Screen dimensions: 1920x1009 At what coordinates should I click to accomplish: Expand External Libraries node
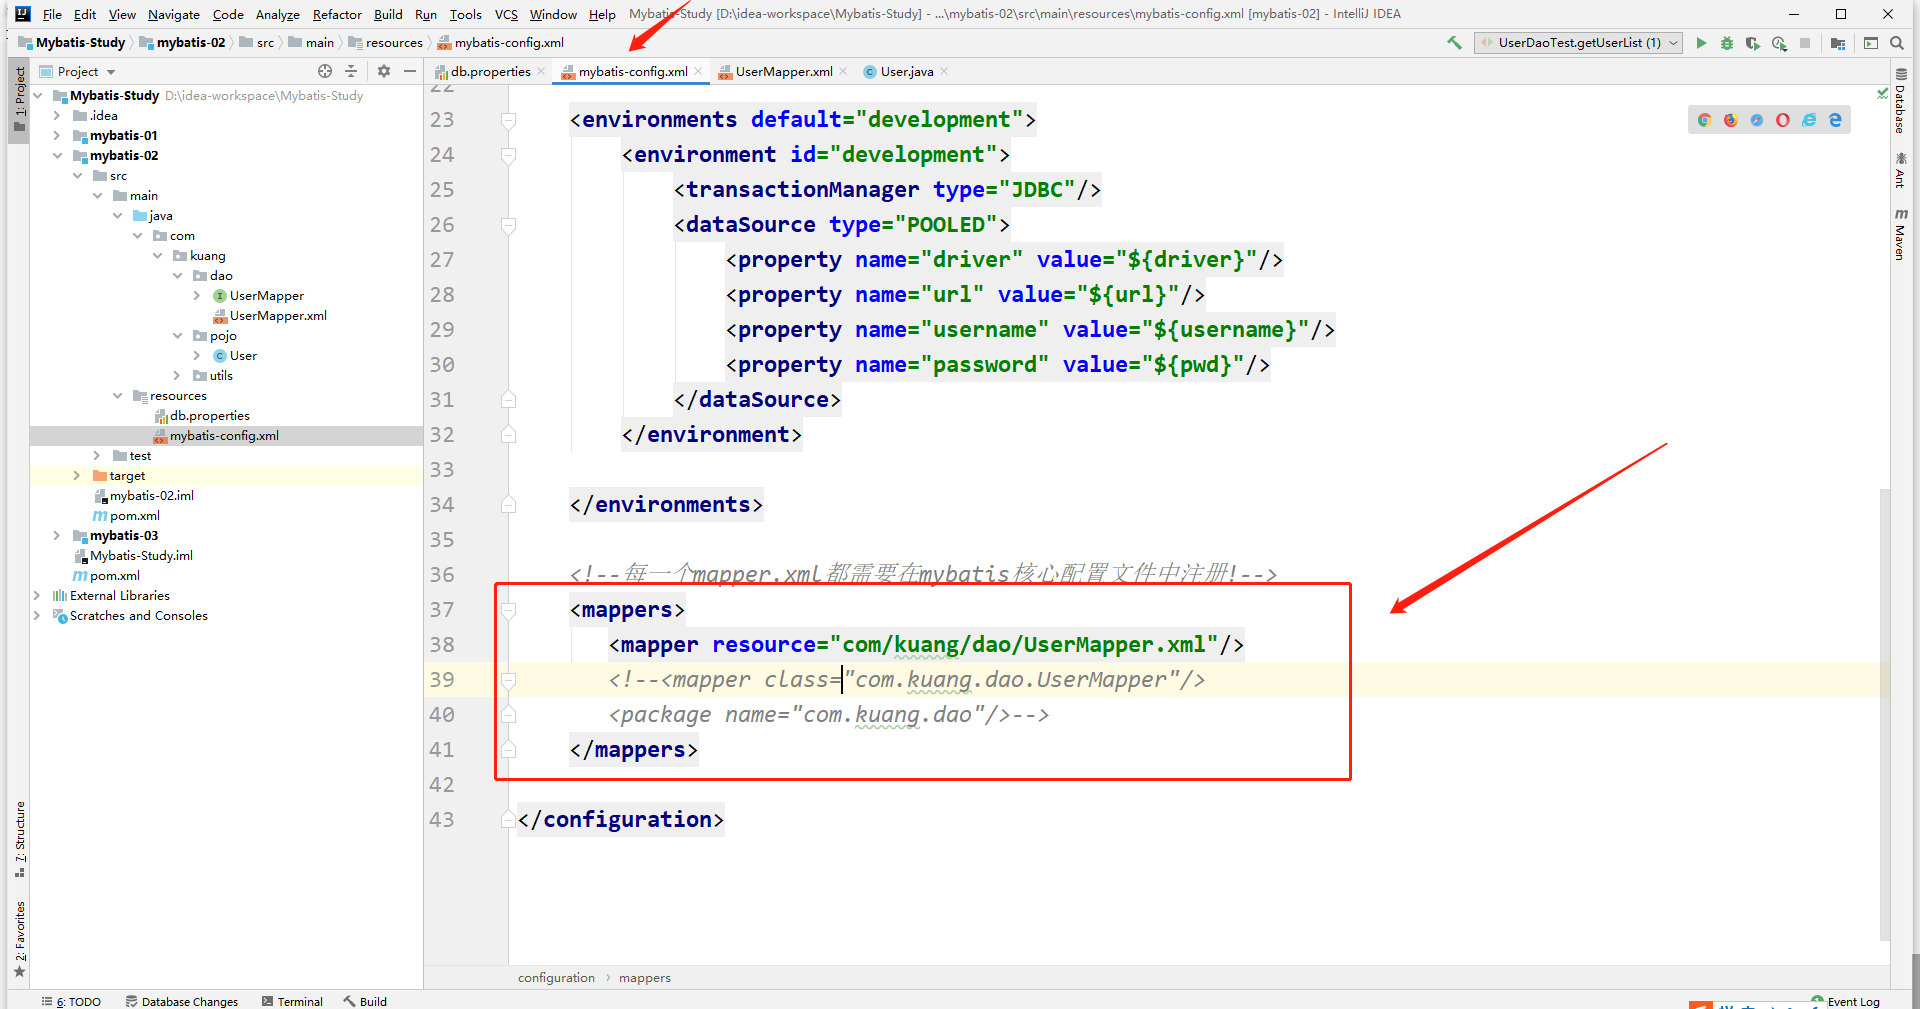[x=37, y=596]
